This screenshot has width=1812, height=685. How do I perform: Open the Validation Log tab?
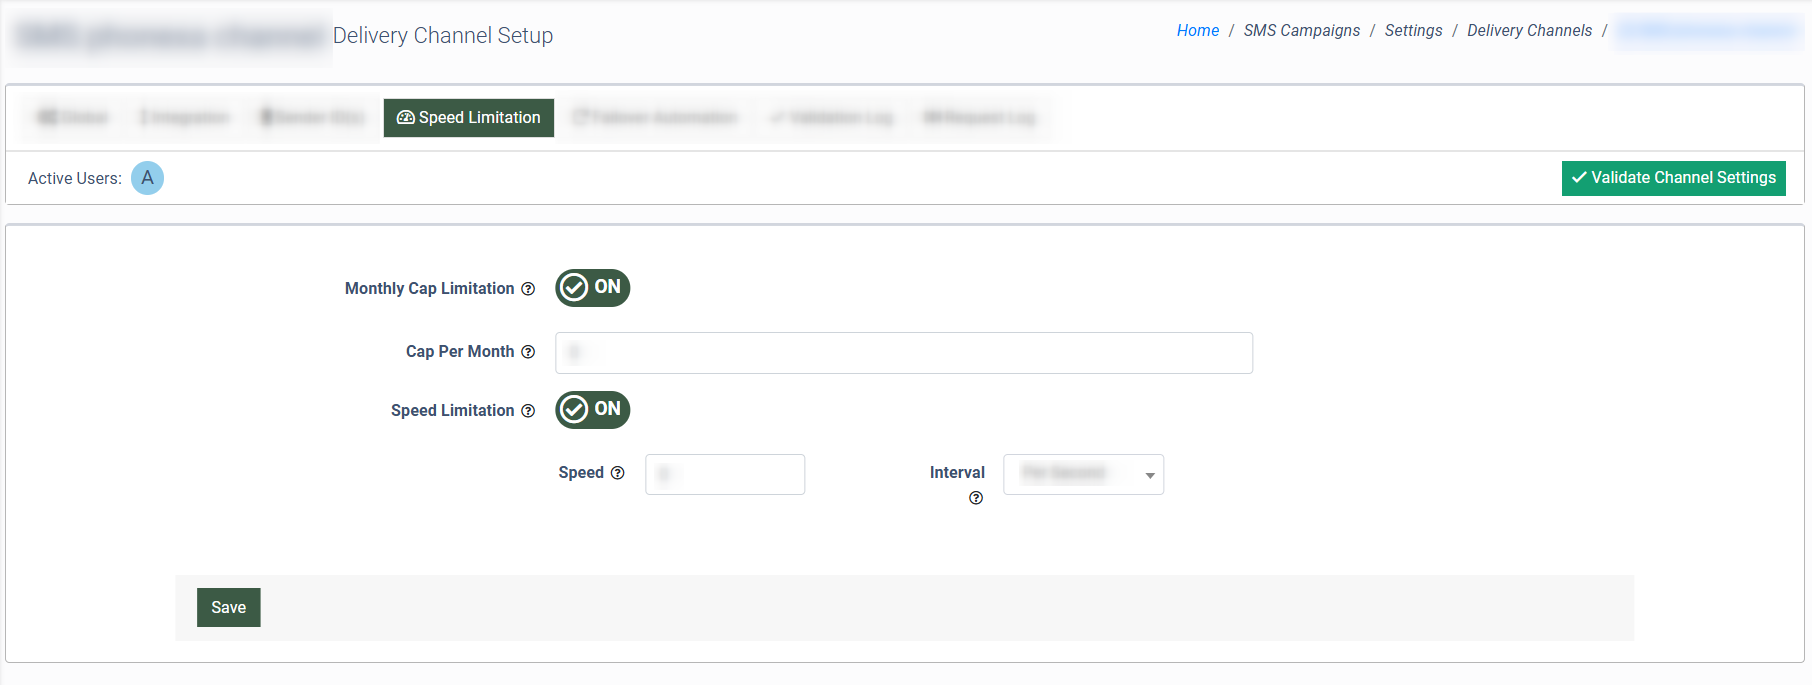[x=832, y=118]
